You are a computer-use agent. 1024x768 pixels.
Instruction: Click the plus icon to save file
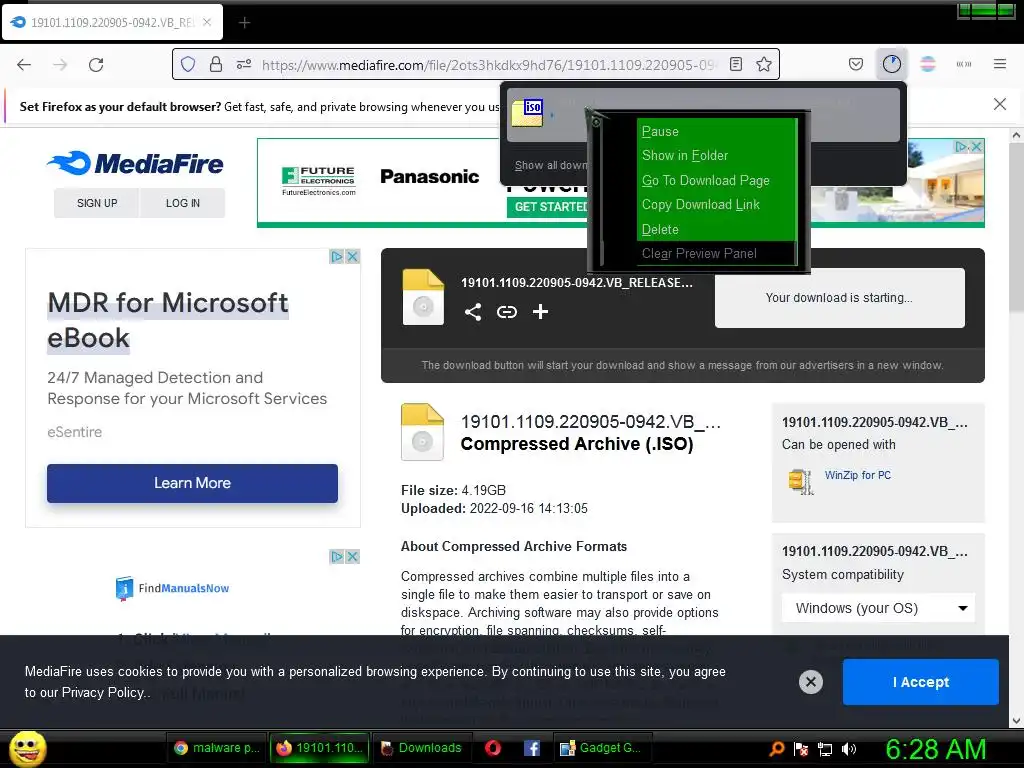click(540, 312)
